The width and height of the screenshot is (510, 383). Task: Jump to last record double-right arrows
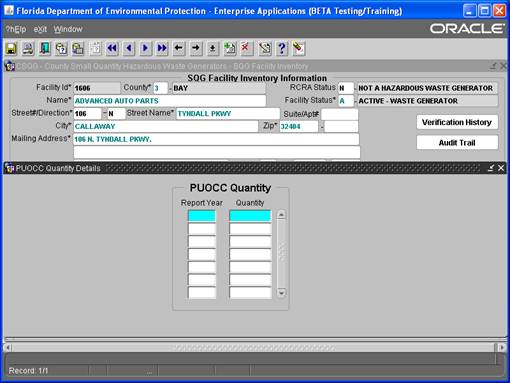coord(162,49)
